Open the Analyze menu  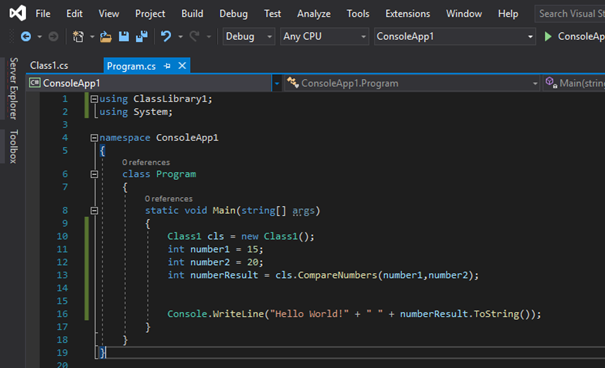click(314, 14)
